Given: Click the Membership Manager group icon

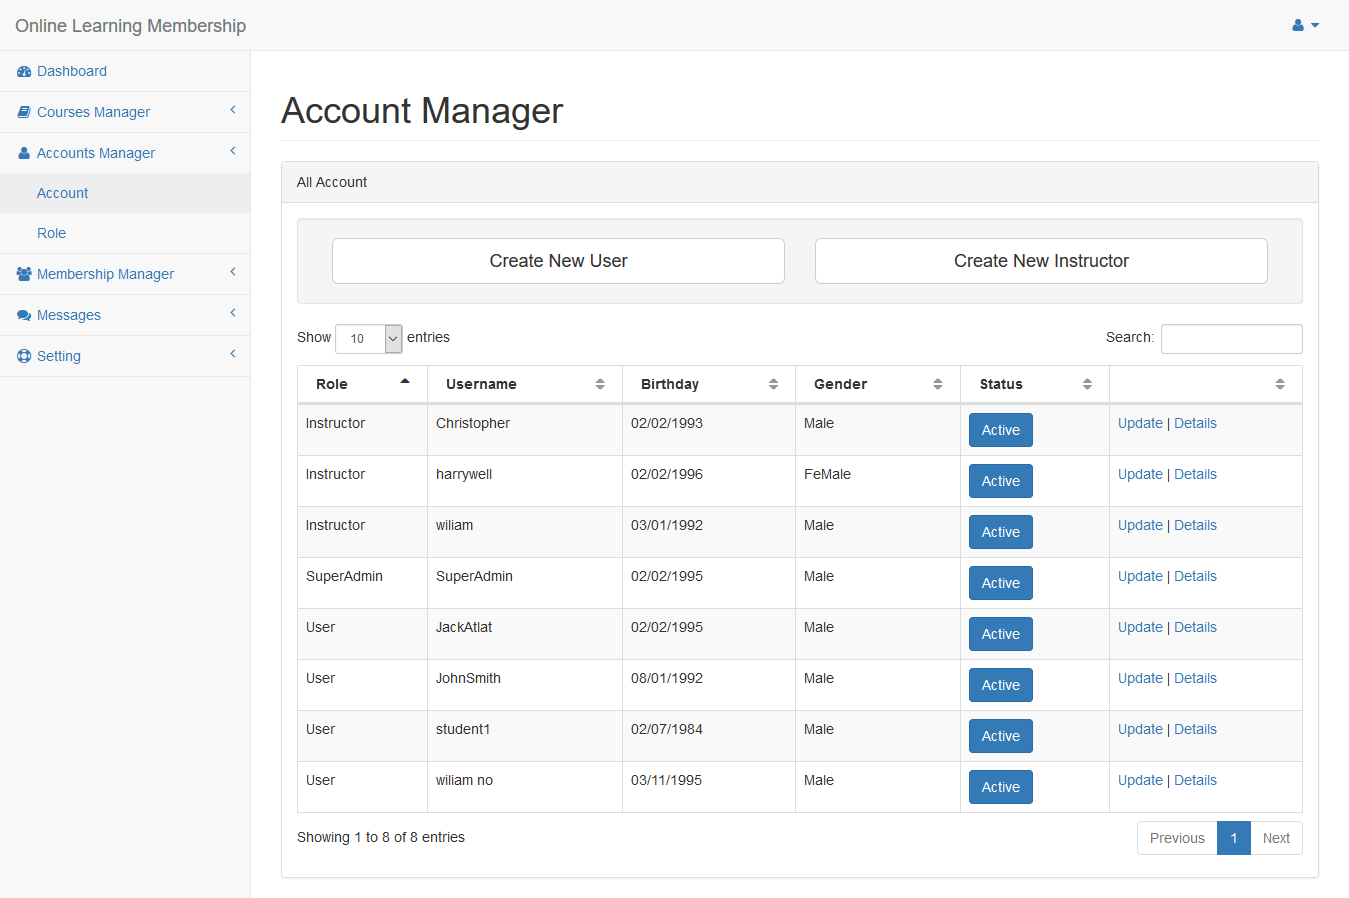Looking at the screenshot, I should tap(24, 274).
